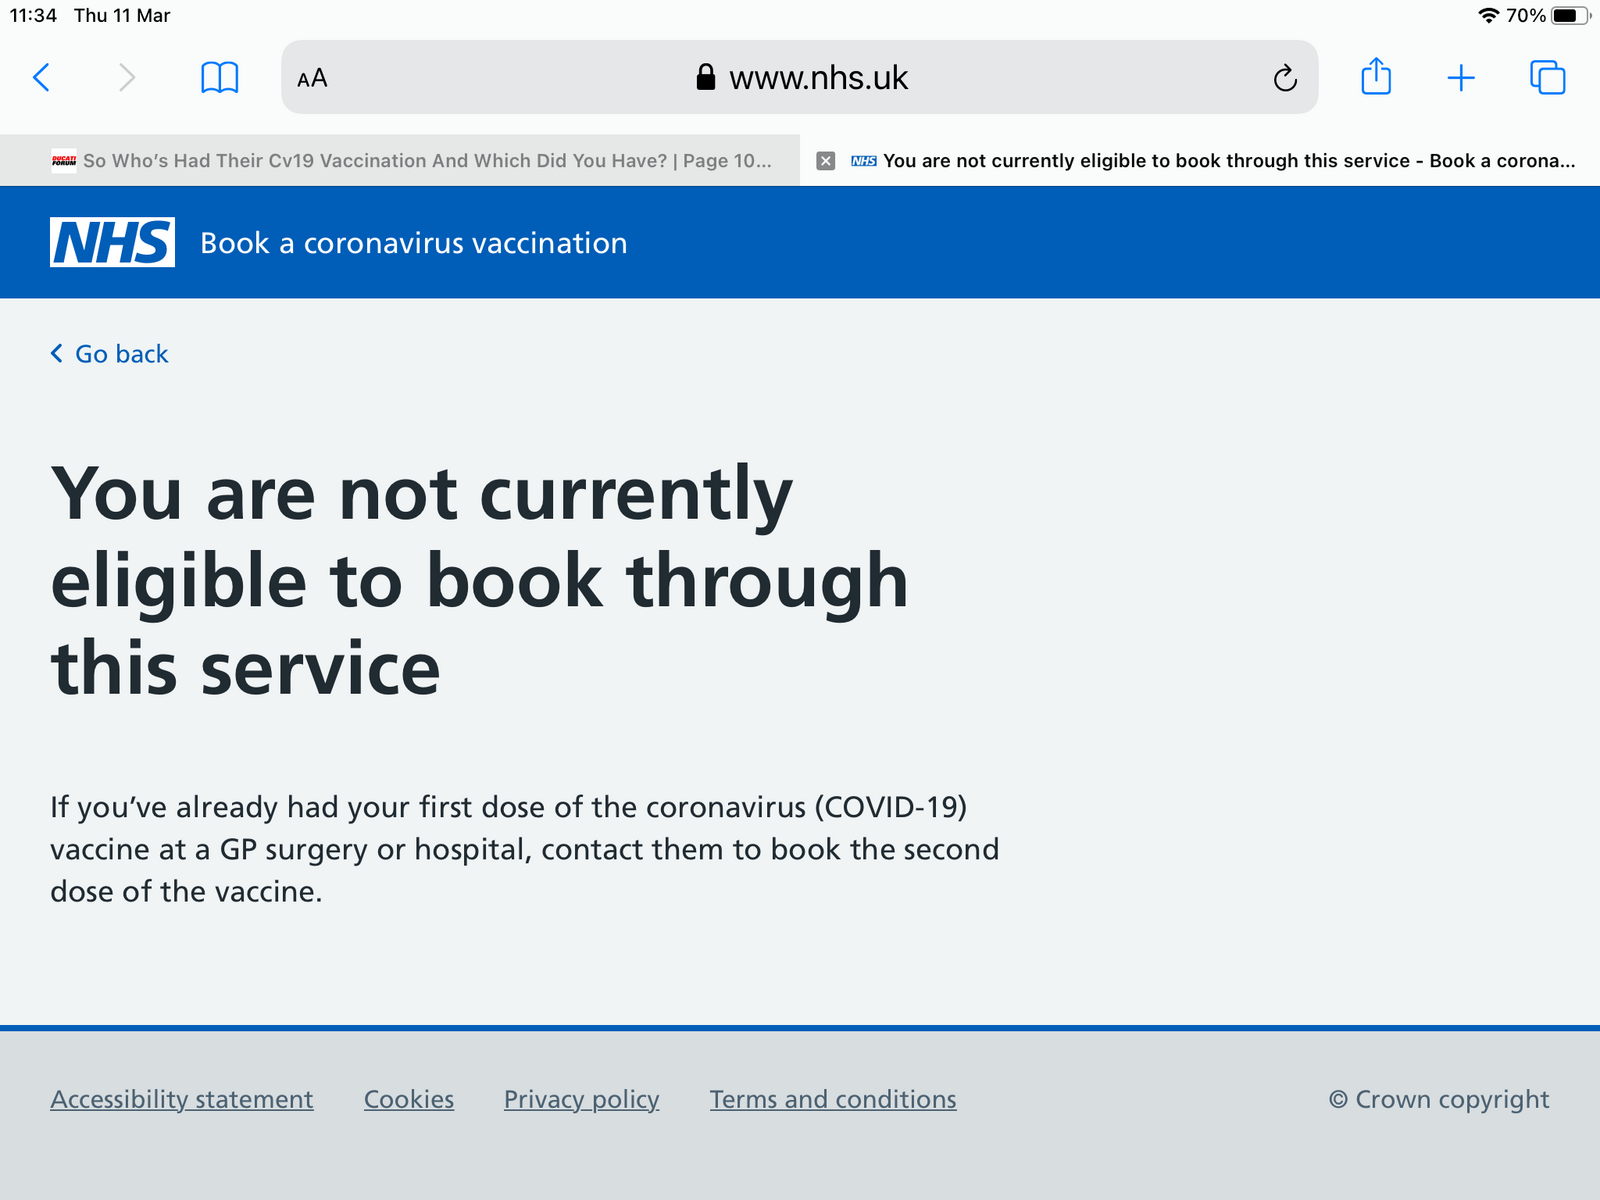Tap the battery indicator in status bar
1600x1200 pixels.
coord(1569,15)
